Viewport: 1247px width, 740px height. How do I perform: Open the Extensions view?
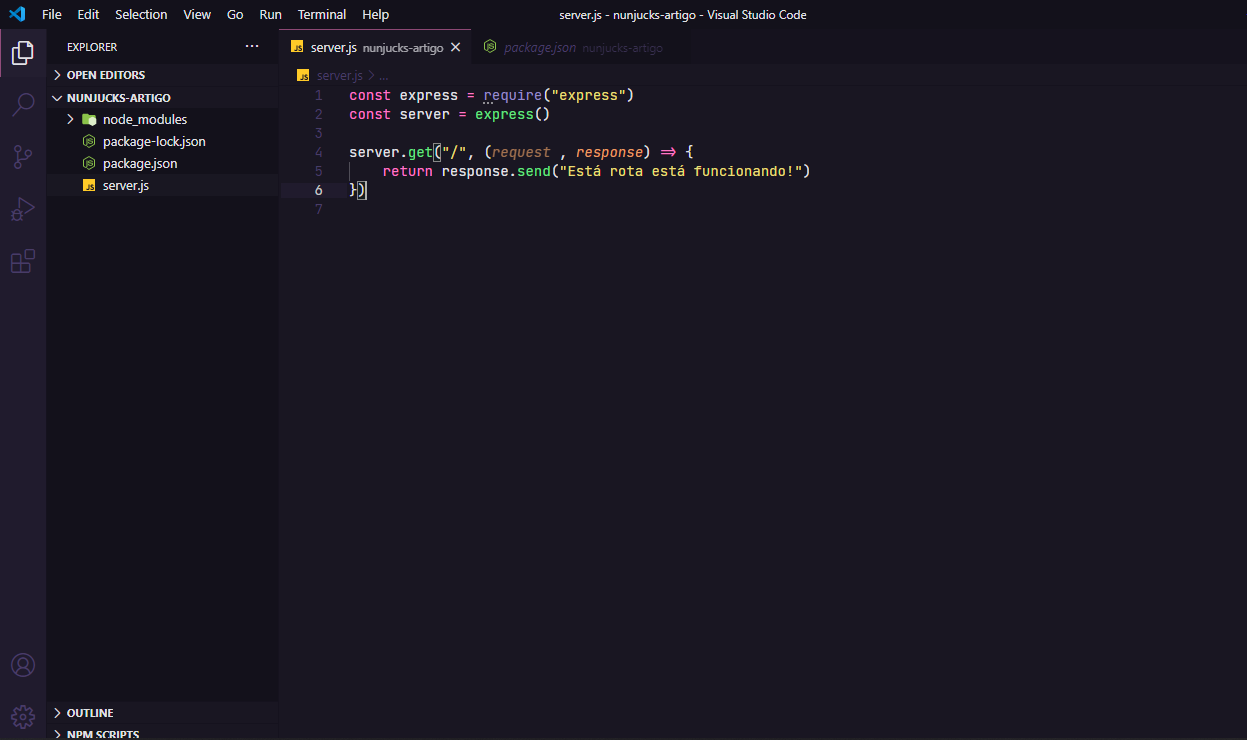coord(23,261)
